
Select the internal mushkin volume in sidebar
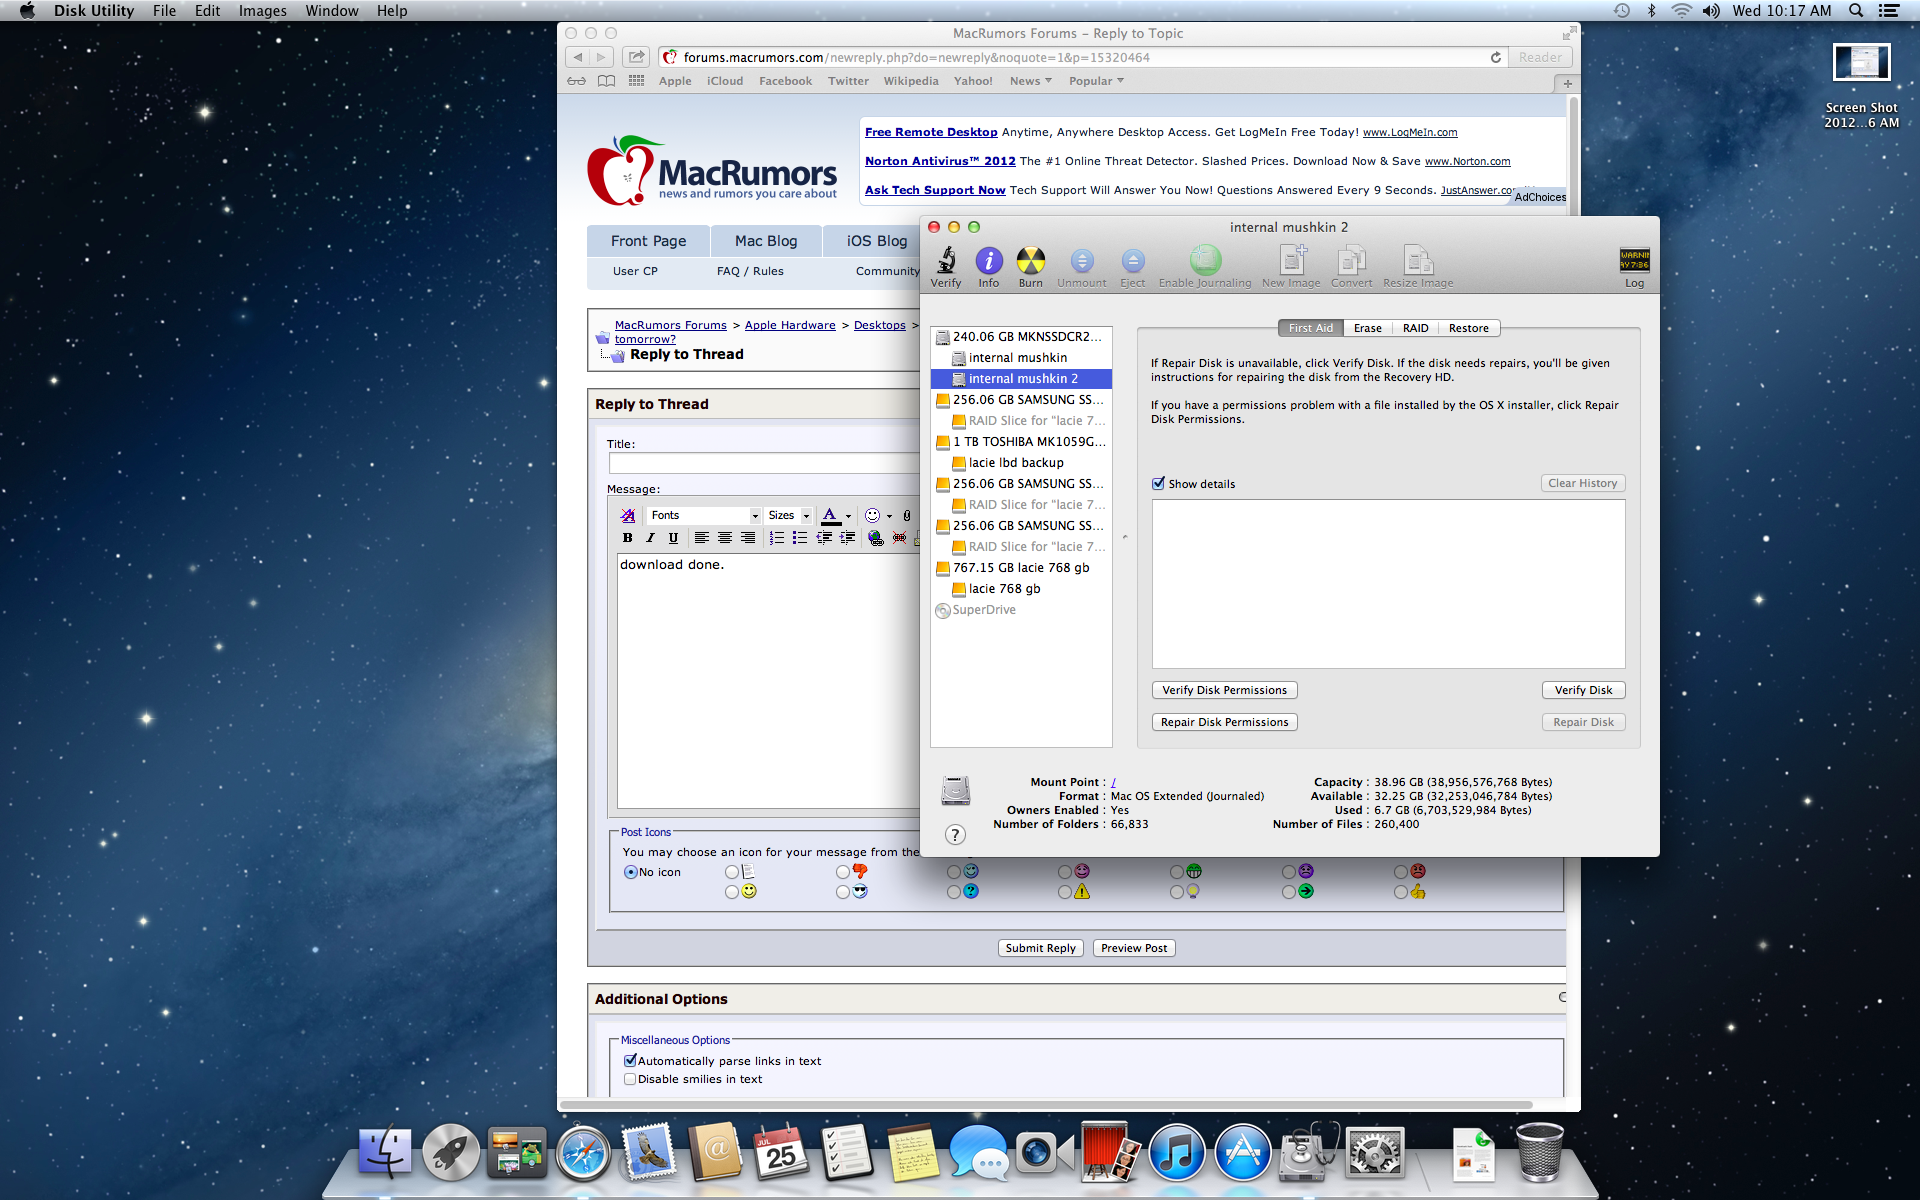click(x=1018, y=357)
